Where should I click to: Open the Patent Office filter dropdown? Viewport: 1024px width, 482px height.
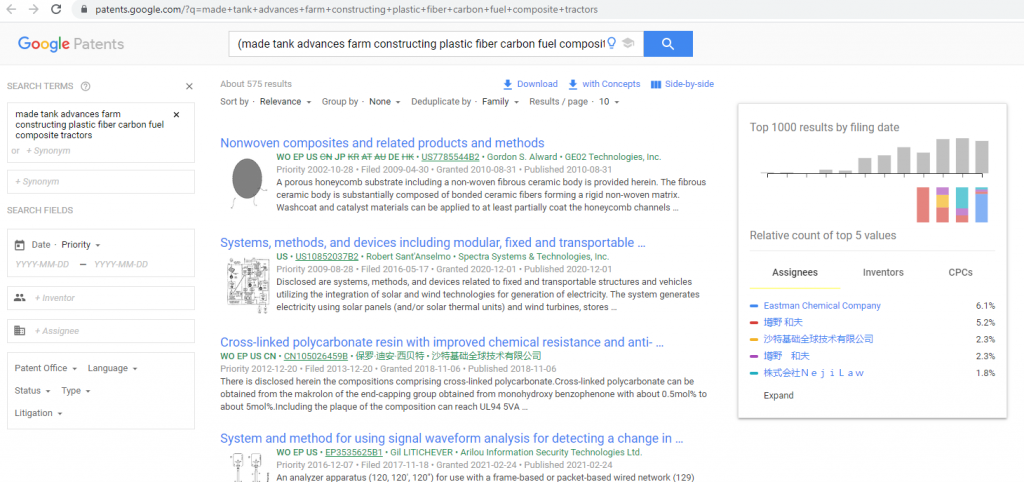(46, 368)
